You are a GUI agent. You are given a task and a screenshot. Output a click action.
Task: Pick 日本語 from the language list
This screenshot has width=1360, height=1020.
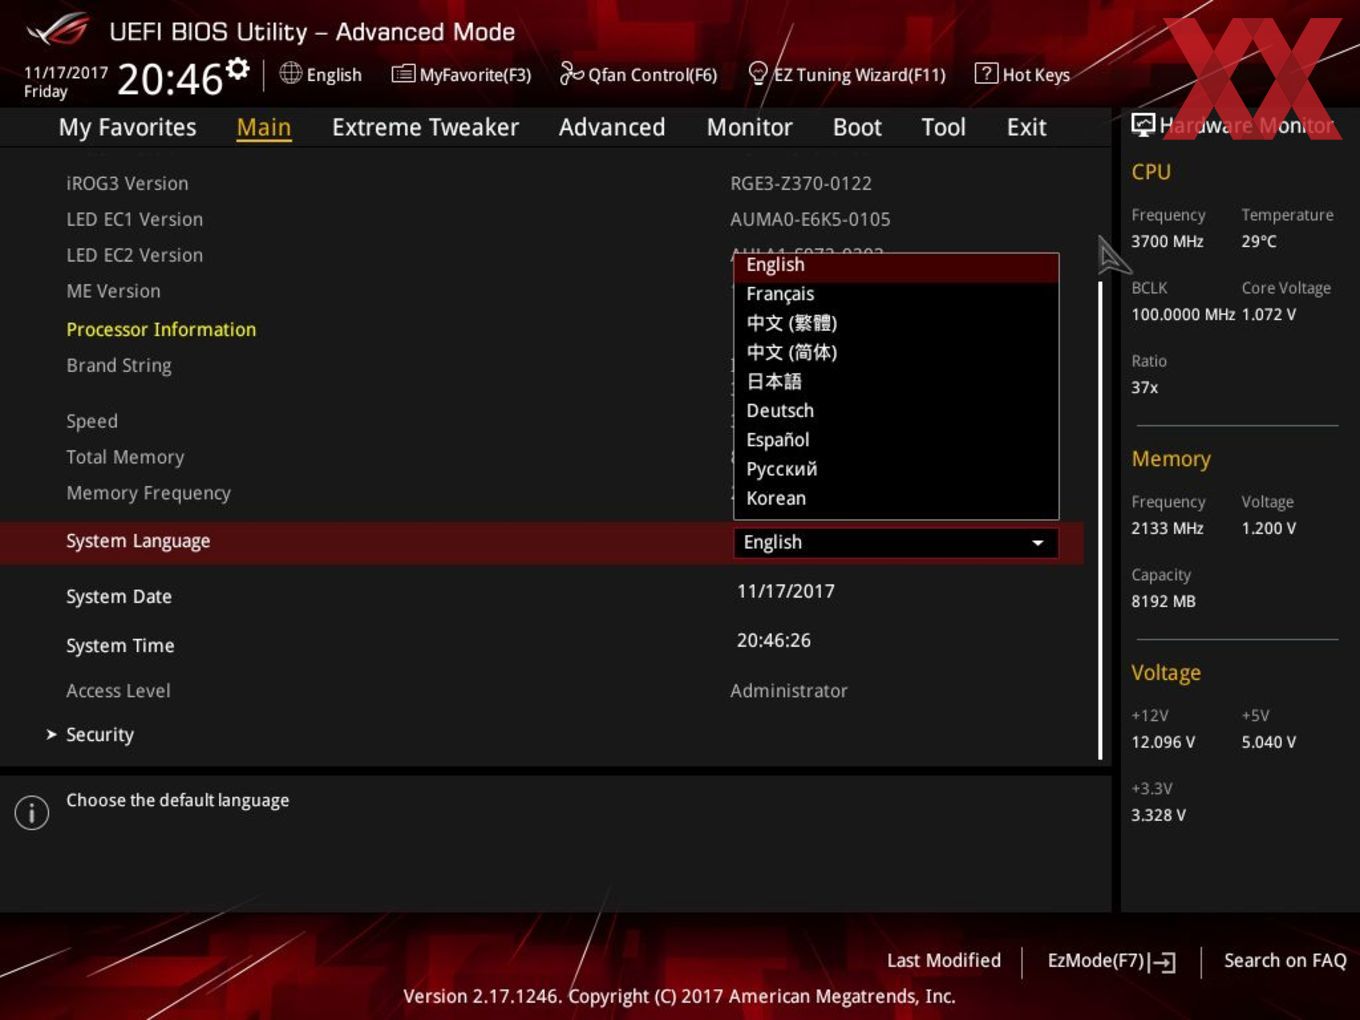click(896, 381)
